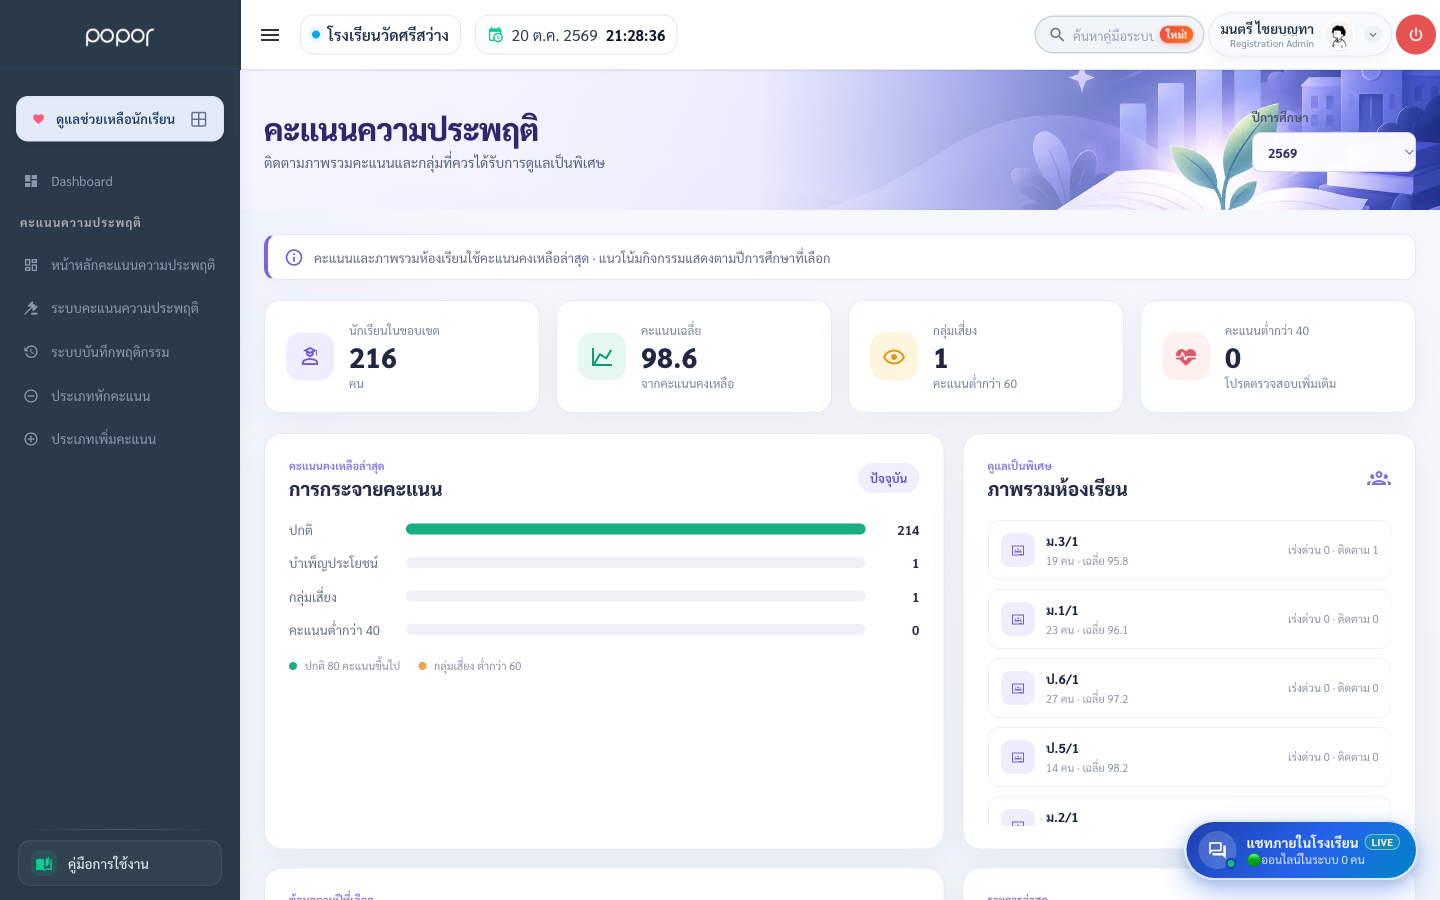Open ประเภทหักคะแนน menu item
Image resolution: width=1440 pixels, height=900 pixels.
(x=120, y=396)
